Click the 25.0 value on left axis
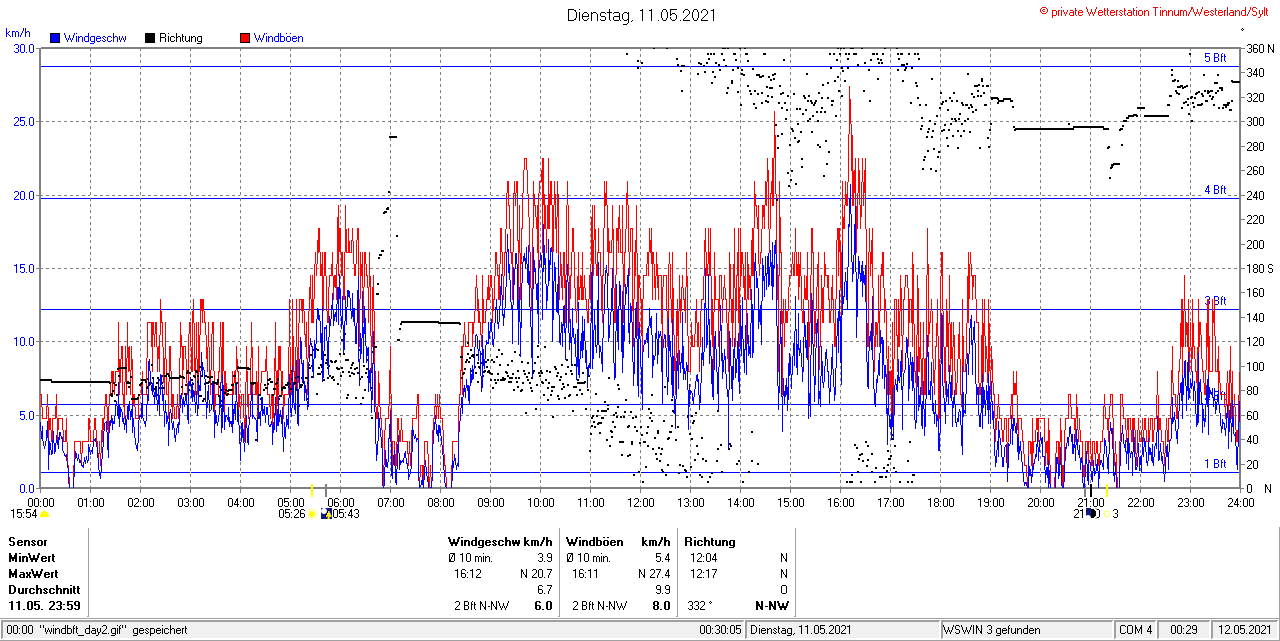This screenshot has height=641, width=1280. coord(24,121)
